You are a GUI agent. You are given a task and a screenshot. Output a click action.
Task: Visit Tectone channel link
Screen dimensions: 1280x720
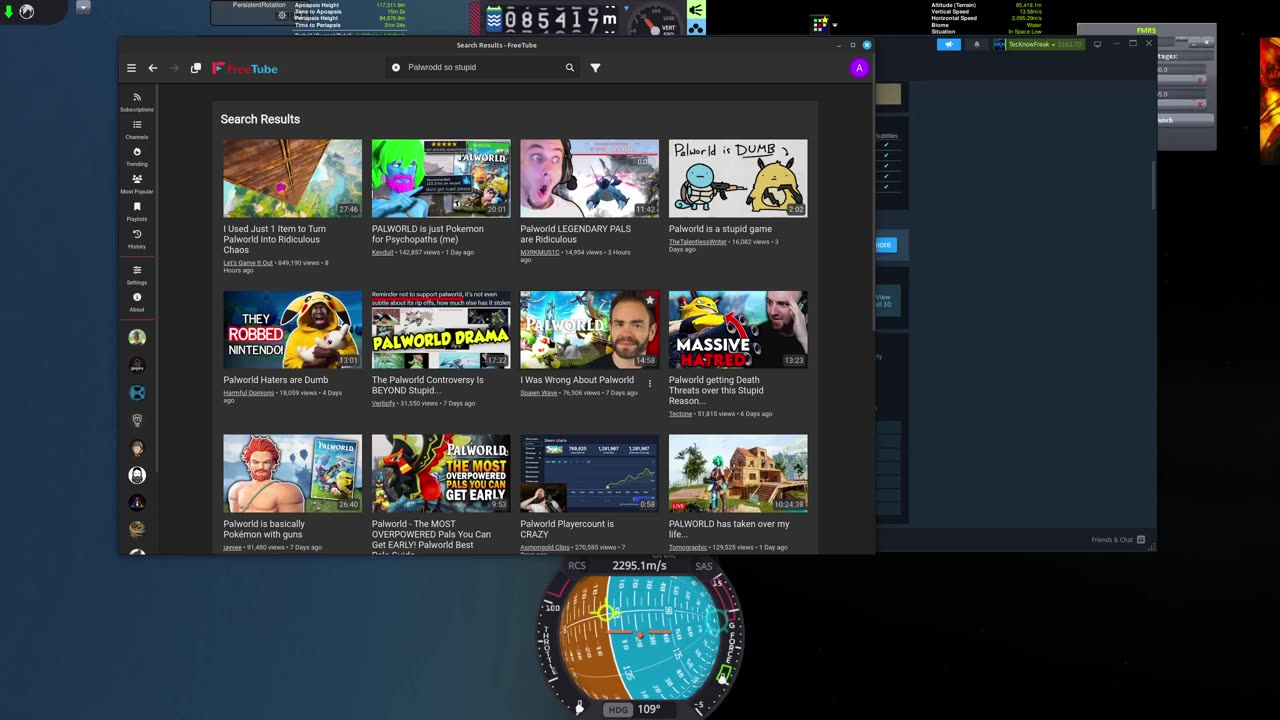680,414
